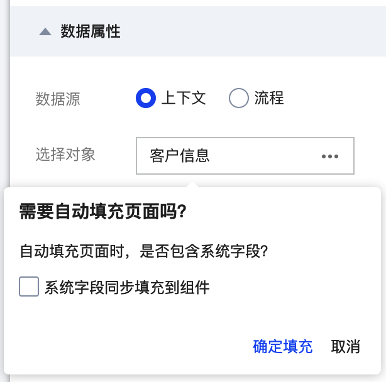Click the popover arrow below 客户信息 field

[191, 184]
